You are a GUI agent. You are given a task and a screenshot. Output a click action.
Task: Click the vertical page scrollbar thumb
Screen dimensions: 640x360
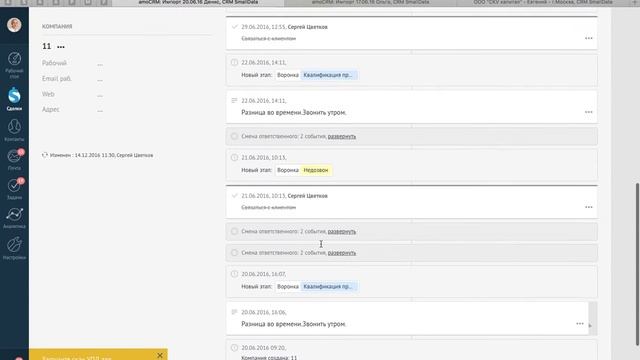pos(638,263)
